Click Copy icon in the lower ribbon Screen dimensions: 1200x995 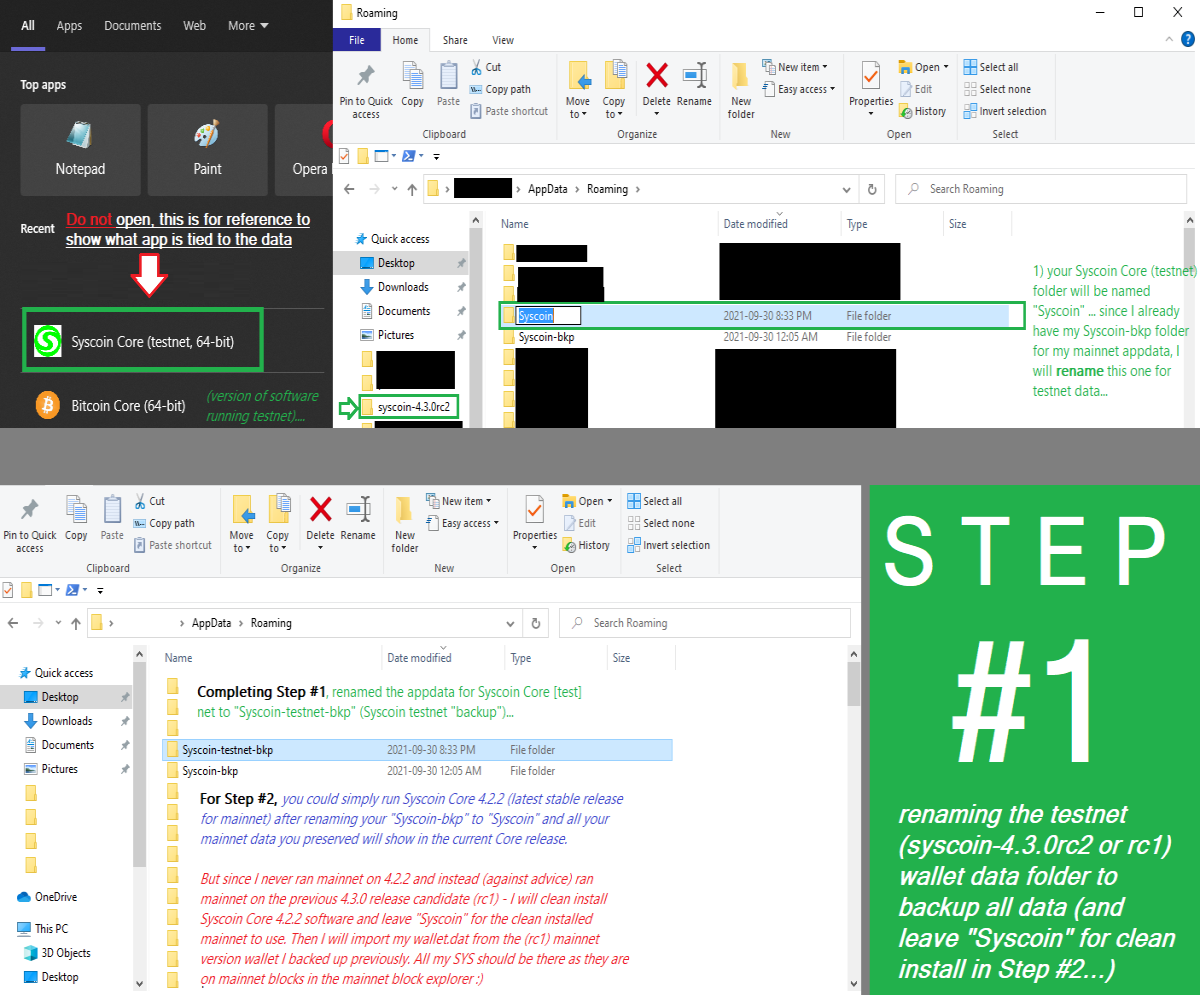[76, 518]
